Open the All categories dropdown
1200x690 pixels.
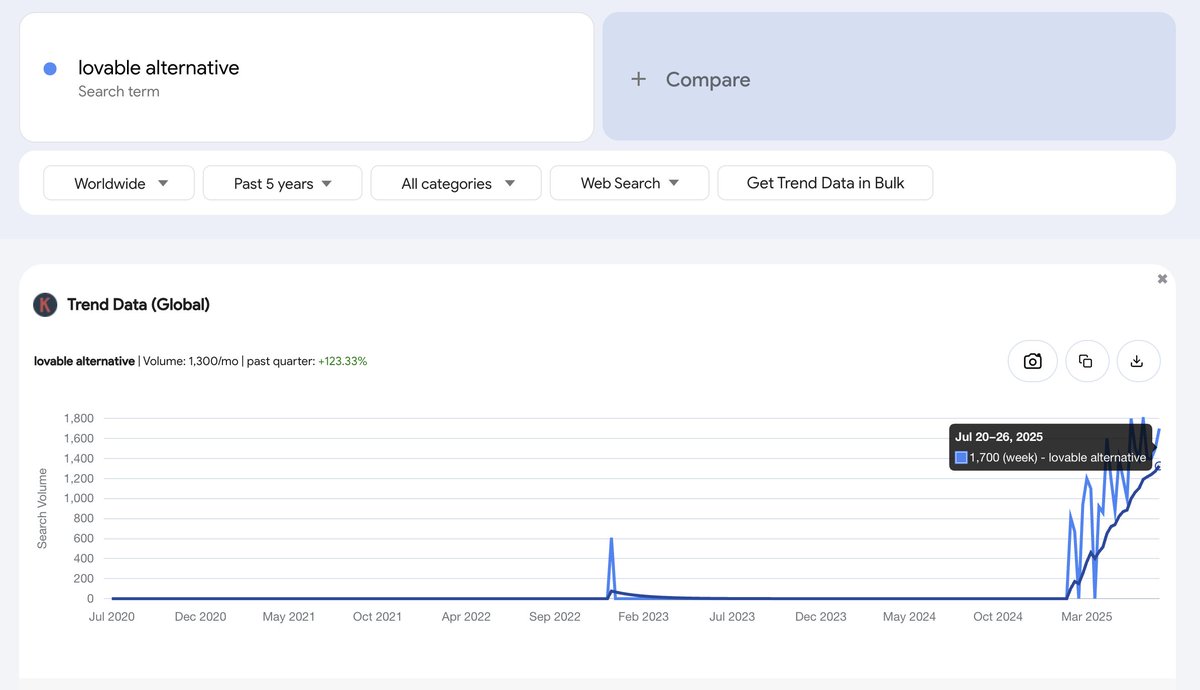pos(456,183)
